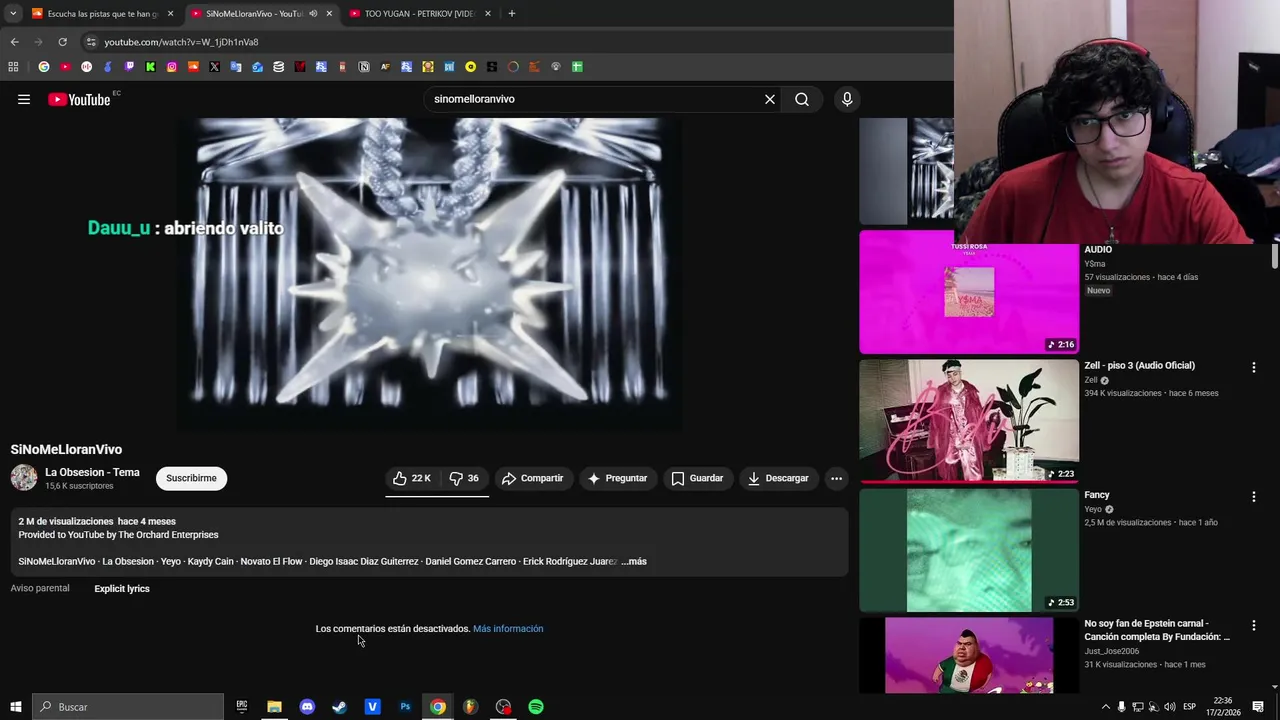This screenshot has height=720, width=1280.
Task: Open options for Epstein carnal video
Action: 1253,625
